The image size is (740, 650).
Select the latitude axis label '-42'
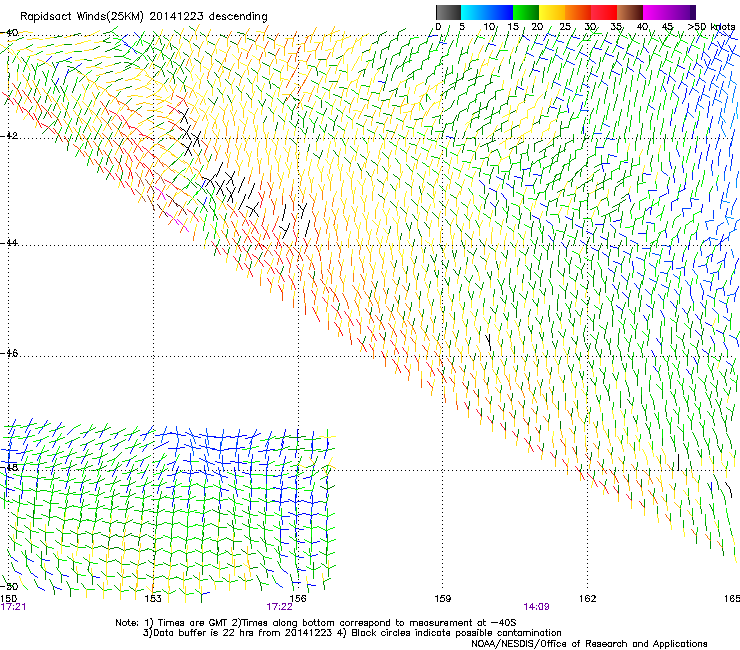[9, 136]
